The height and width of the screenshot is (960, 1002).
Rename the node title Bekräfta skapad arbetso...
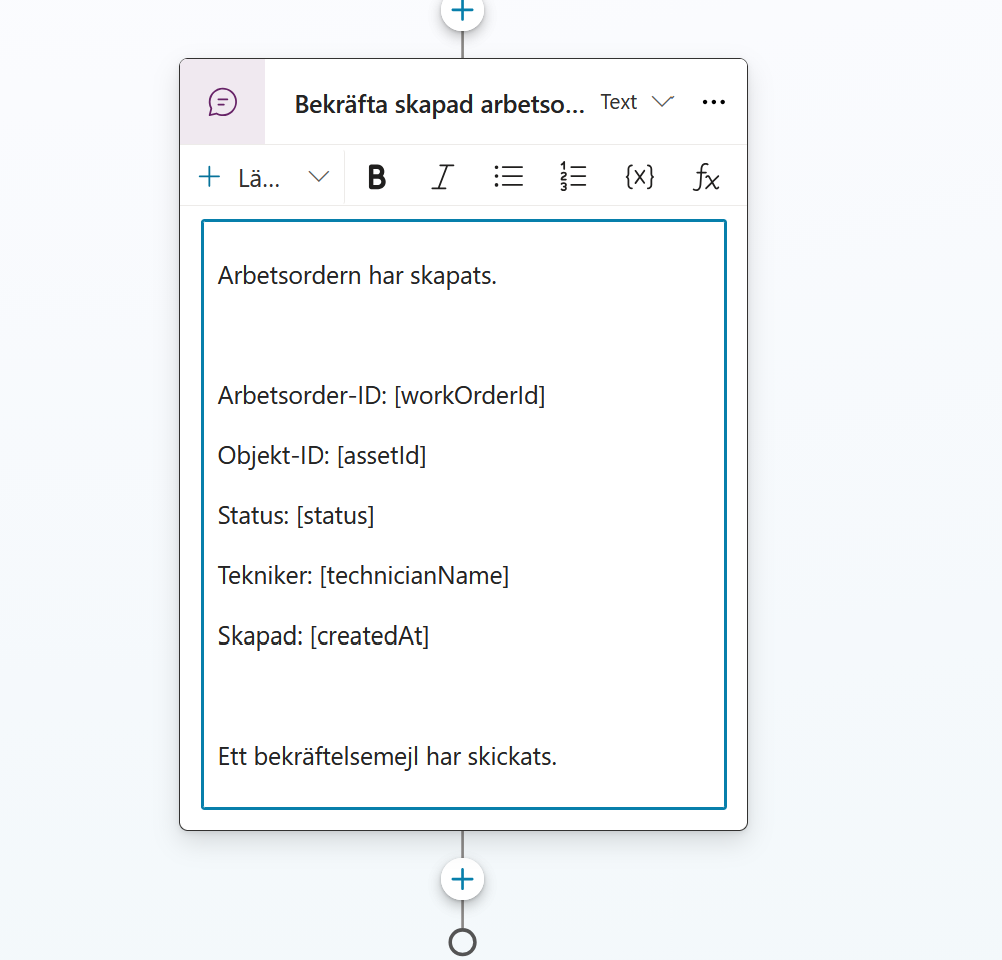click(x=439, y=104)
